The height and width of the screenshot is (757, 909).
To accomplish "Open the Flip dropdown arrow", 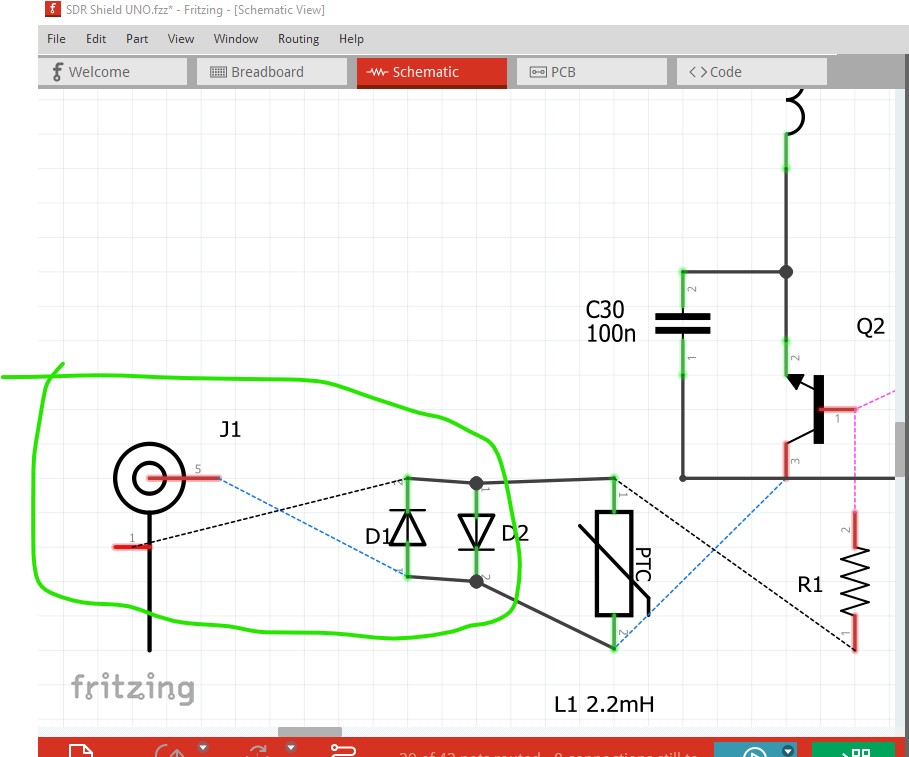I will click(x=291, y=747).
